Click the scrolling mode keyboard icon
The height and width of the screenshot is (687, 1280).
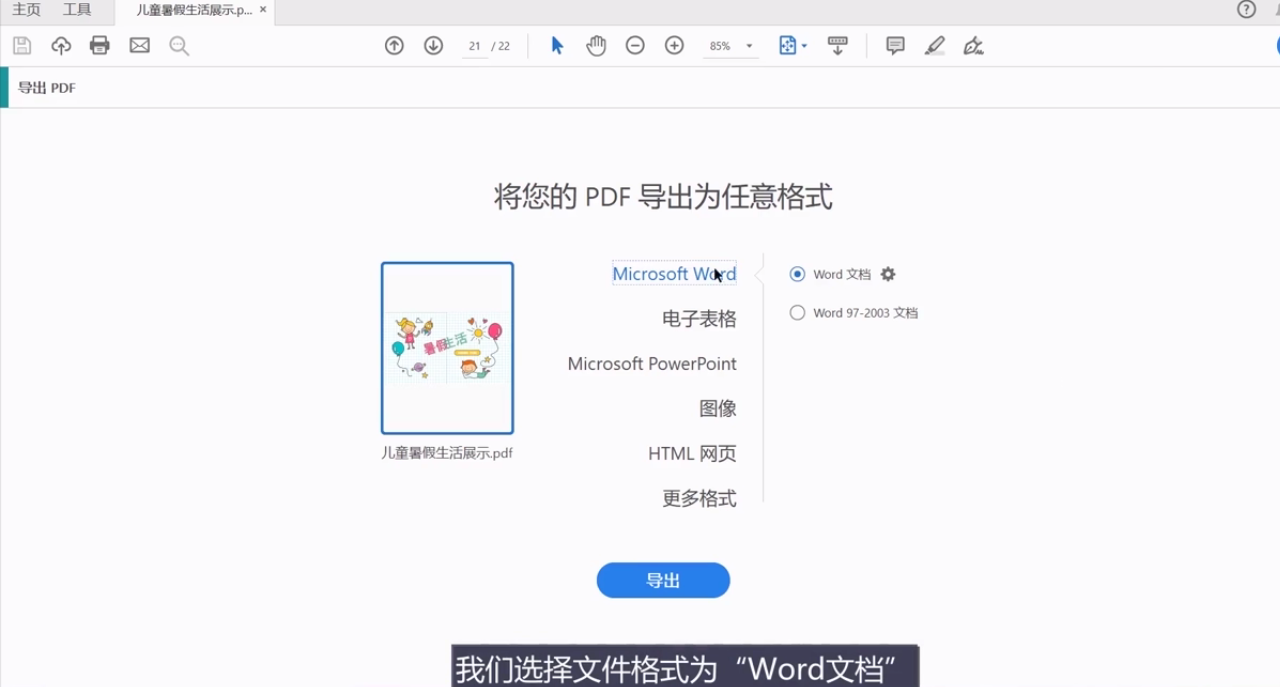click(x=838, y=46)
